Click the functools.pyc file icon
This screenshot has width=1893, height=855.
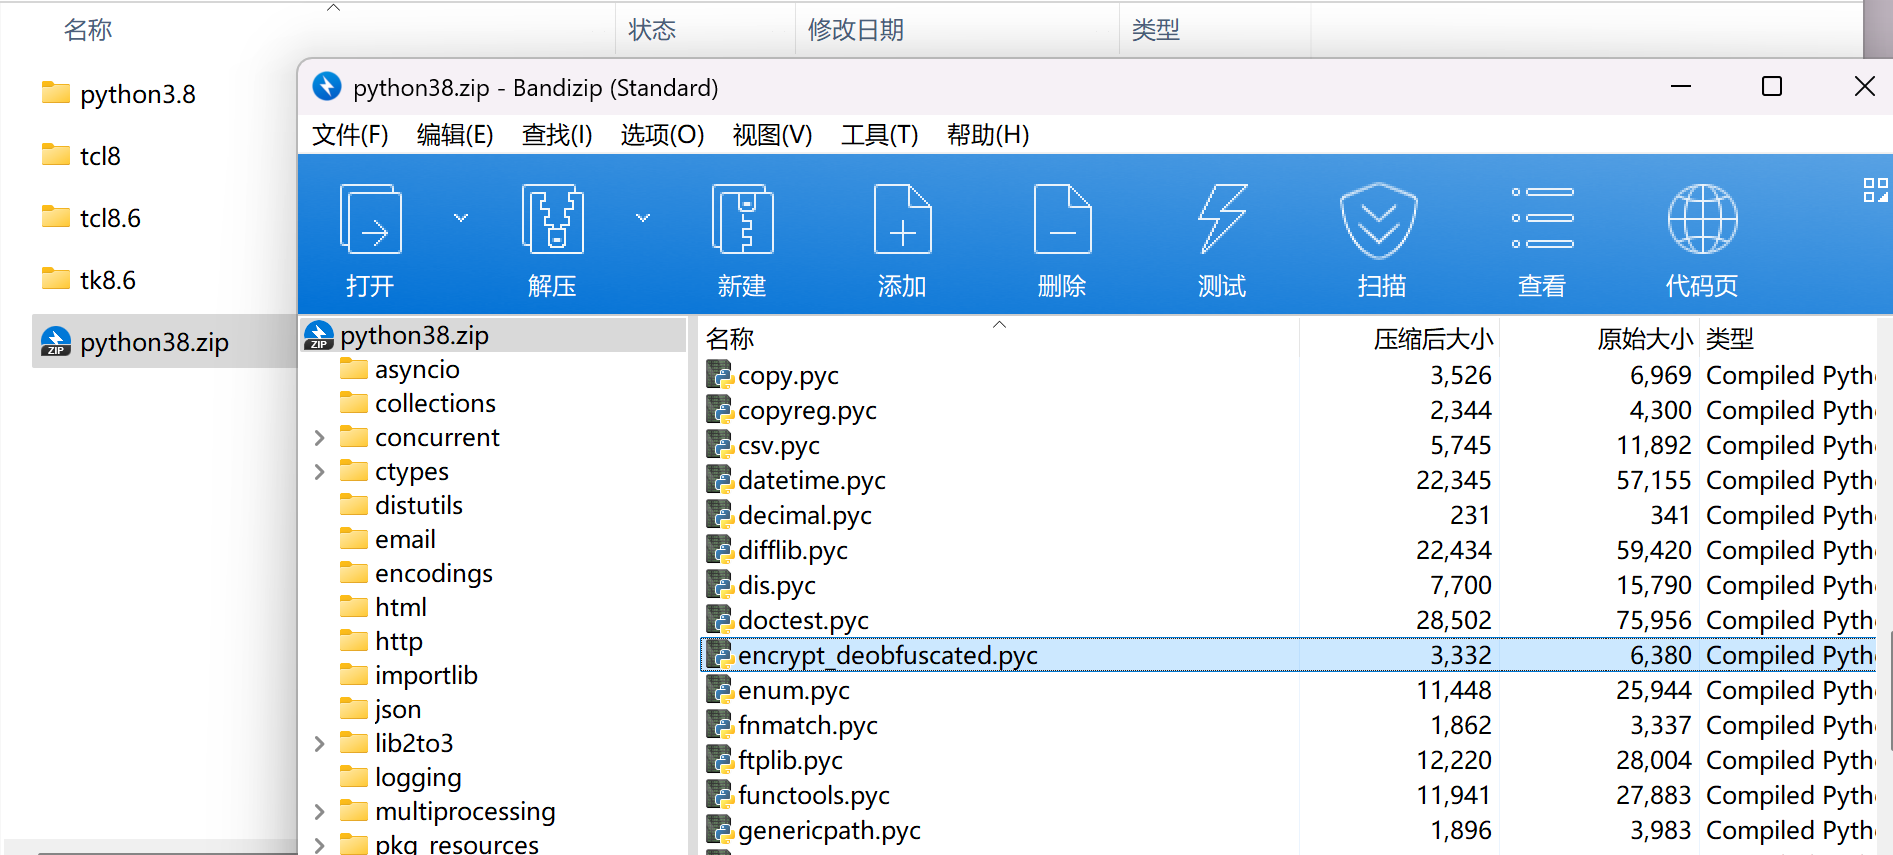pos(720,795)
